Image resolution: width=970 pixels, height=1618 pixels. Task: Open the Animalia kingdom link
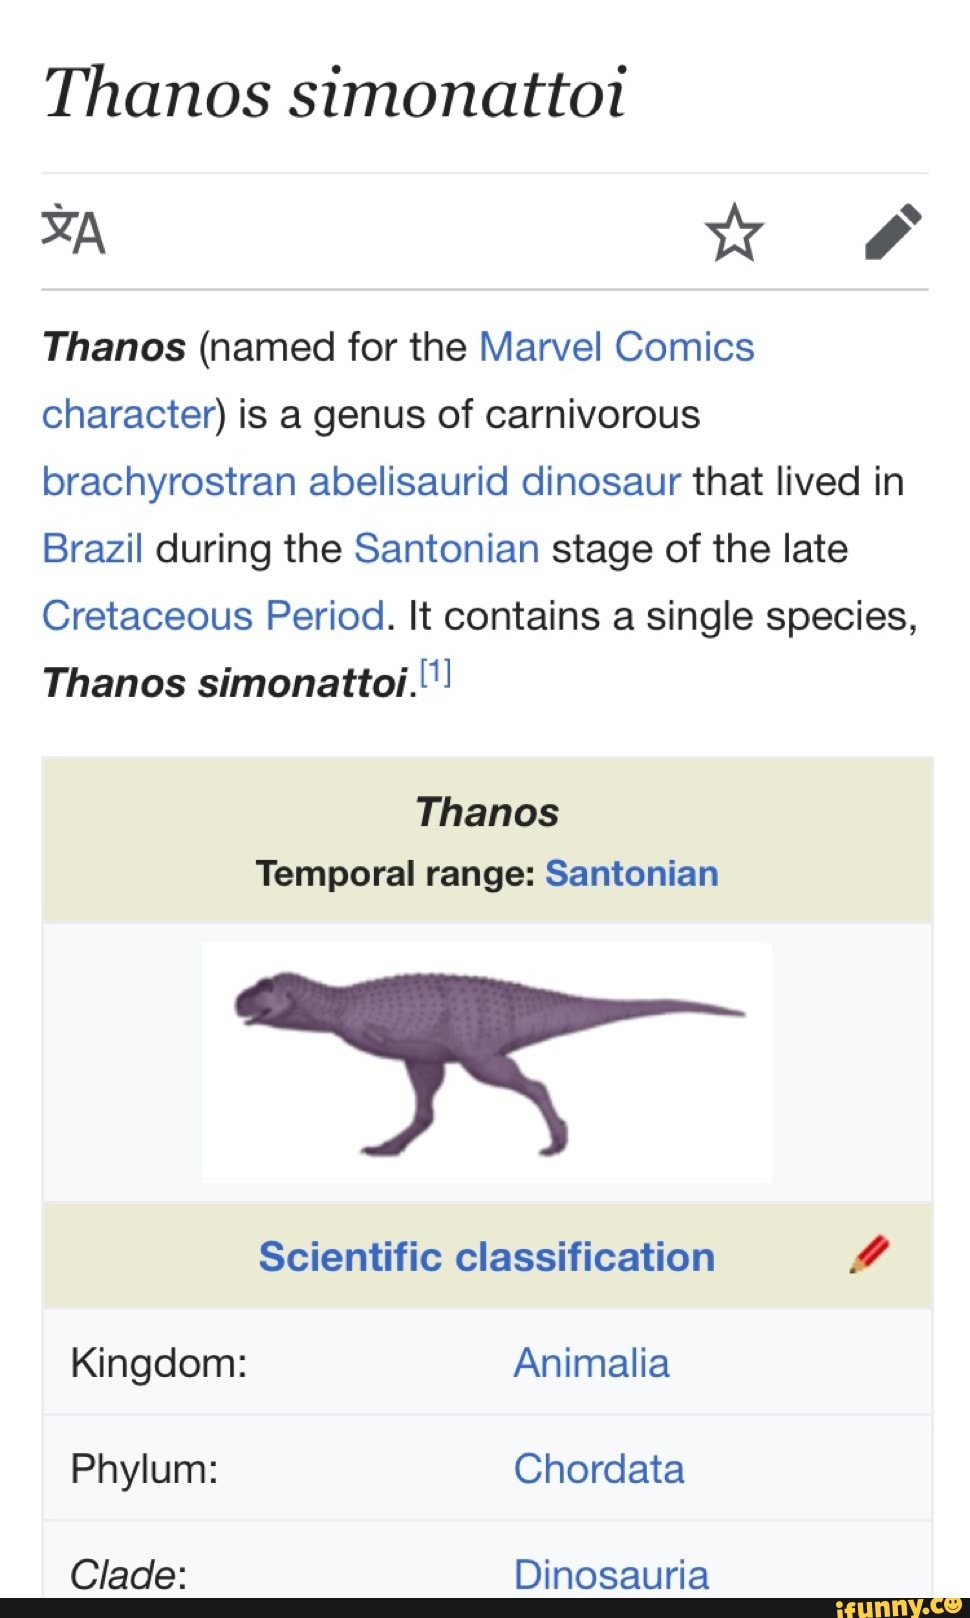pos(591,1362)
